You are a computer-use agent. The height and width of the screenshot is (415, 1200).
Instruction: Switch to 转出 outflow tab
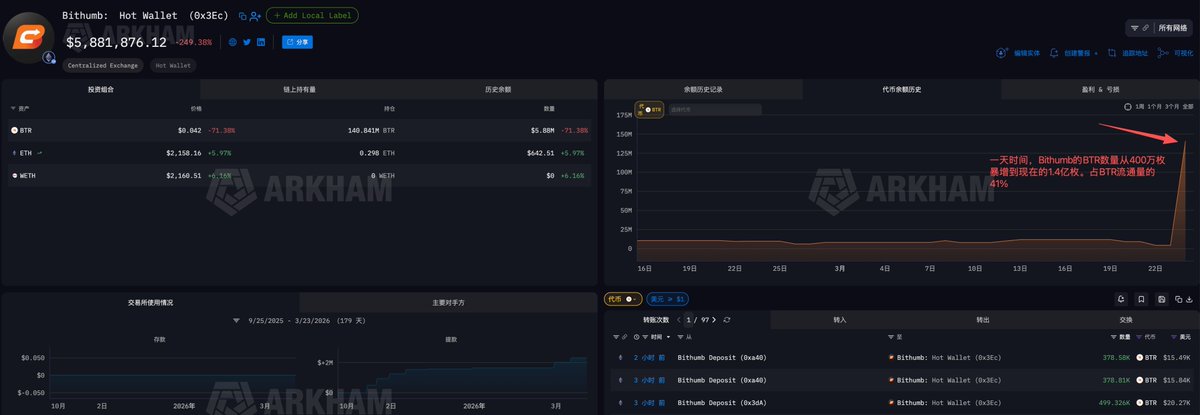[x=983, y=319]
